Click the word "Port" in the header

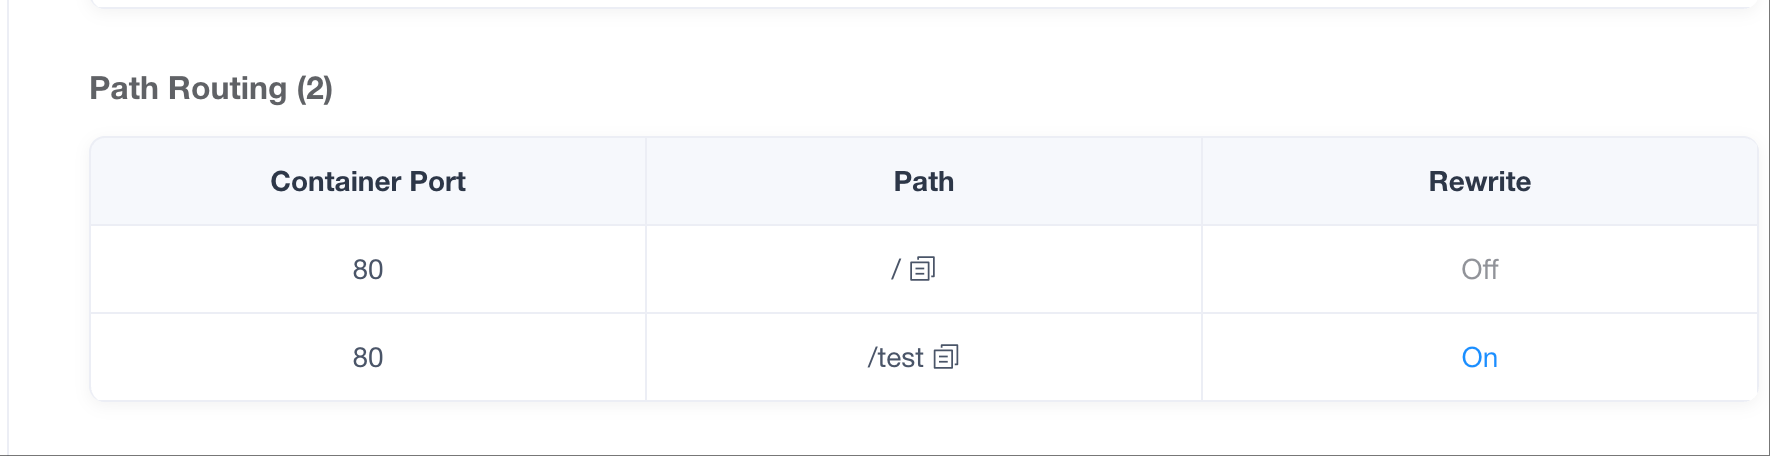(x=437, y=181)
